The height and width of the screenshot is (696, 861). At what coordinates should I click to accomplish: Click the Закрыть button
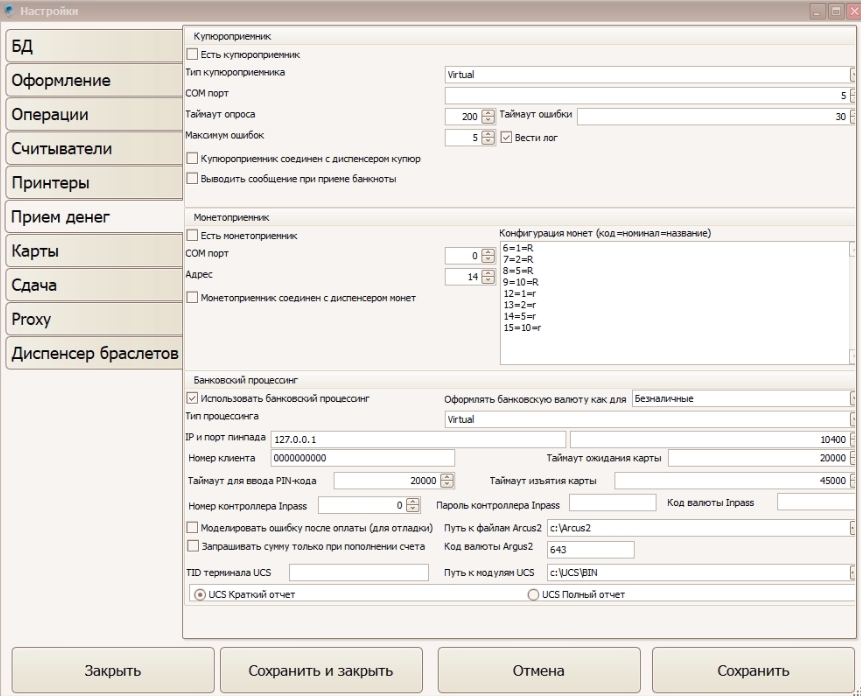click(x=113, y=670)
